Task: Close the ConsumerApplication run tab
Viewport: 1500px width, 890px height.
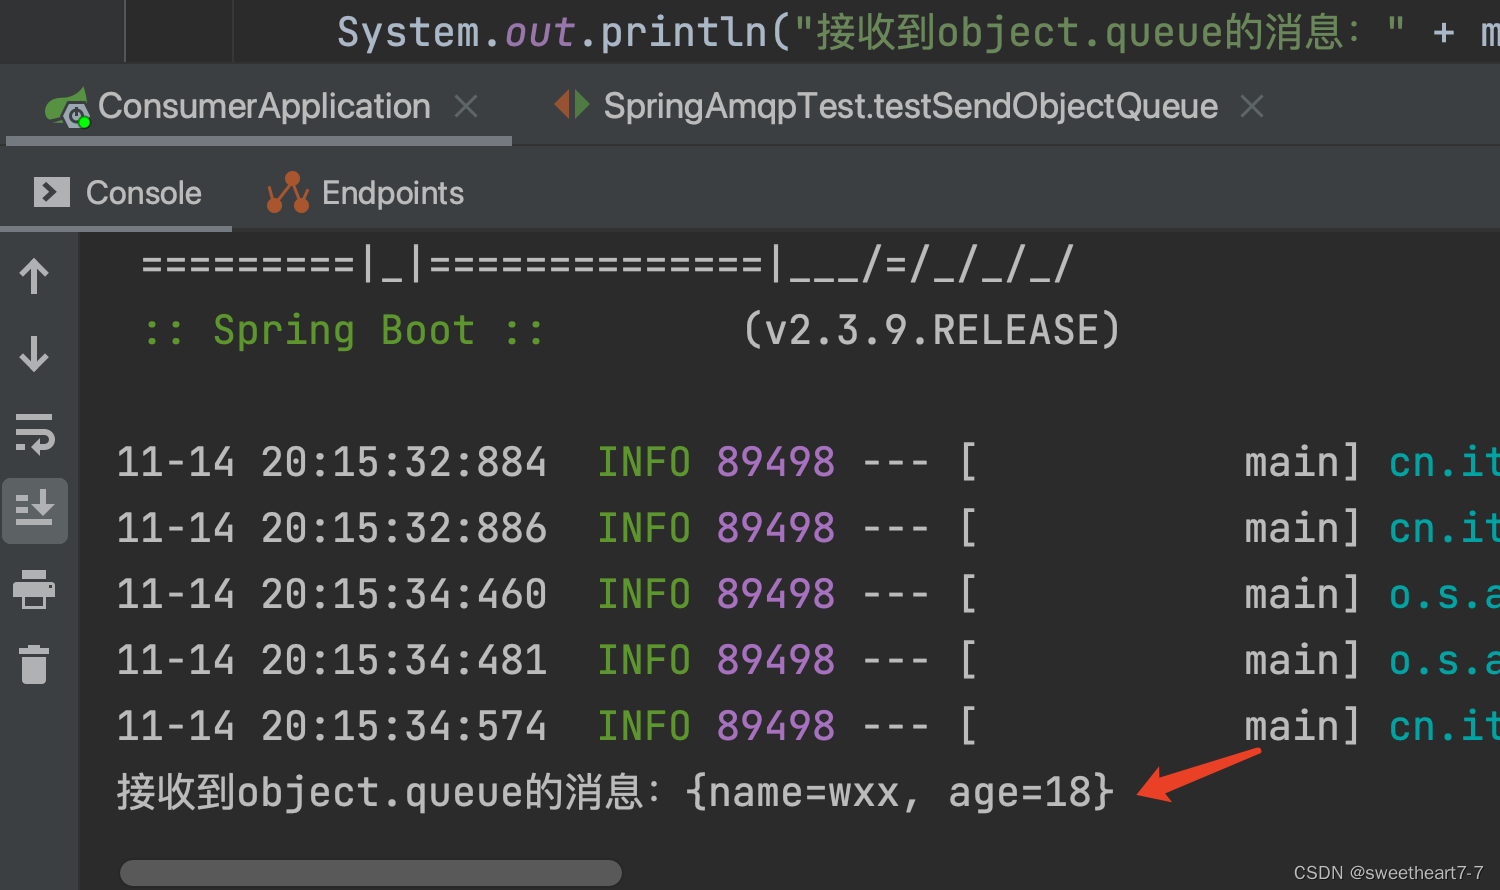Action: 466,106
